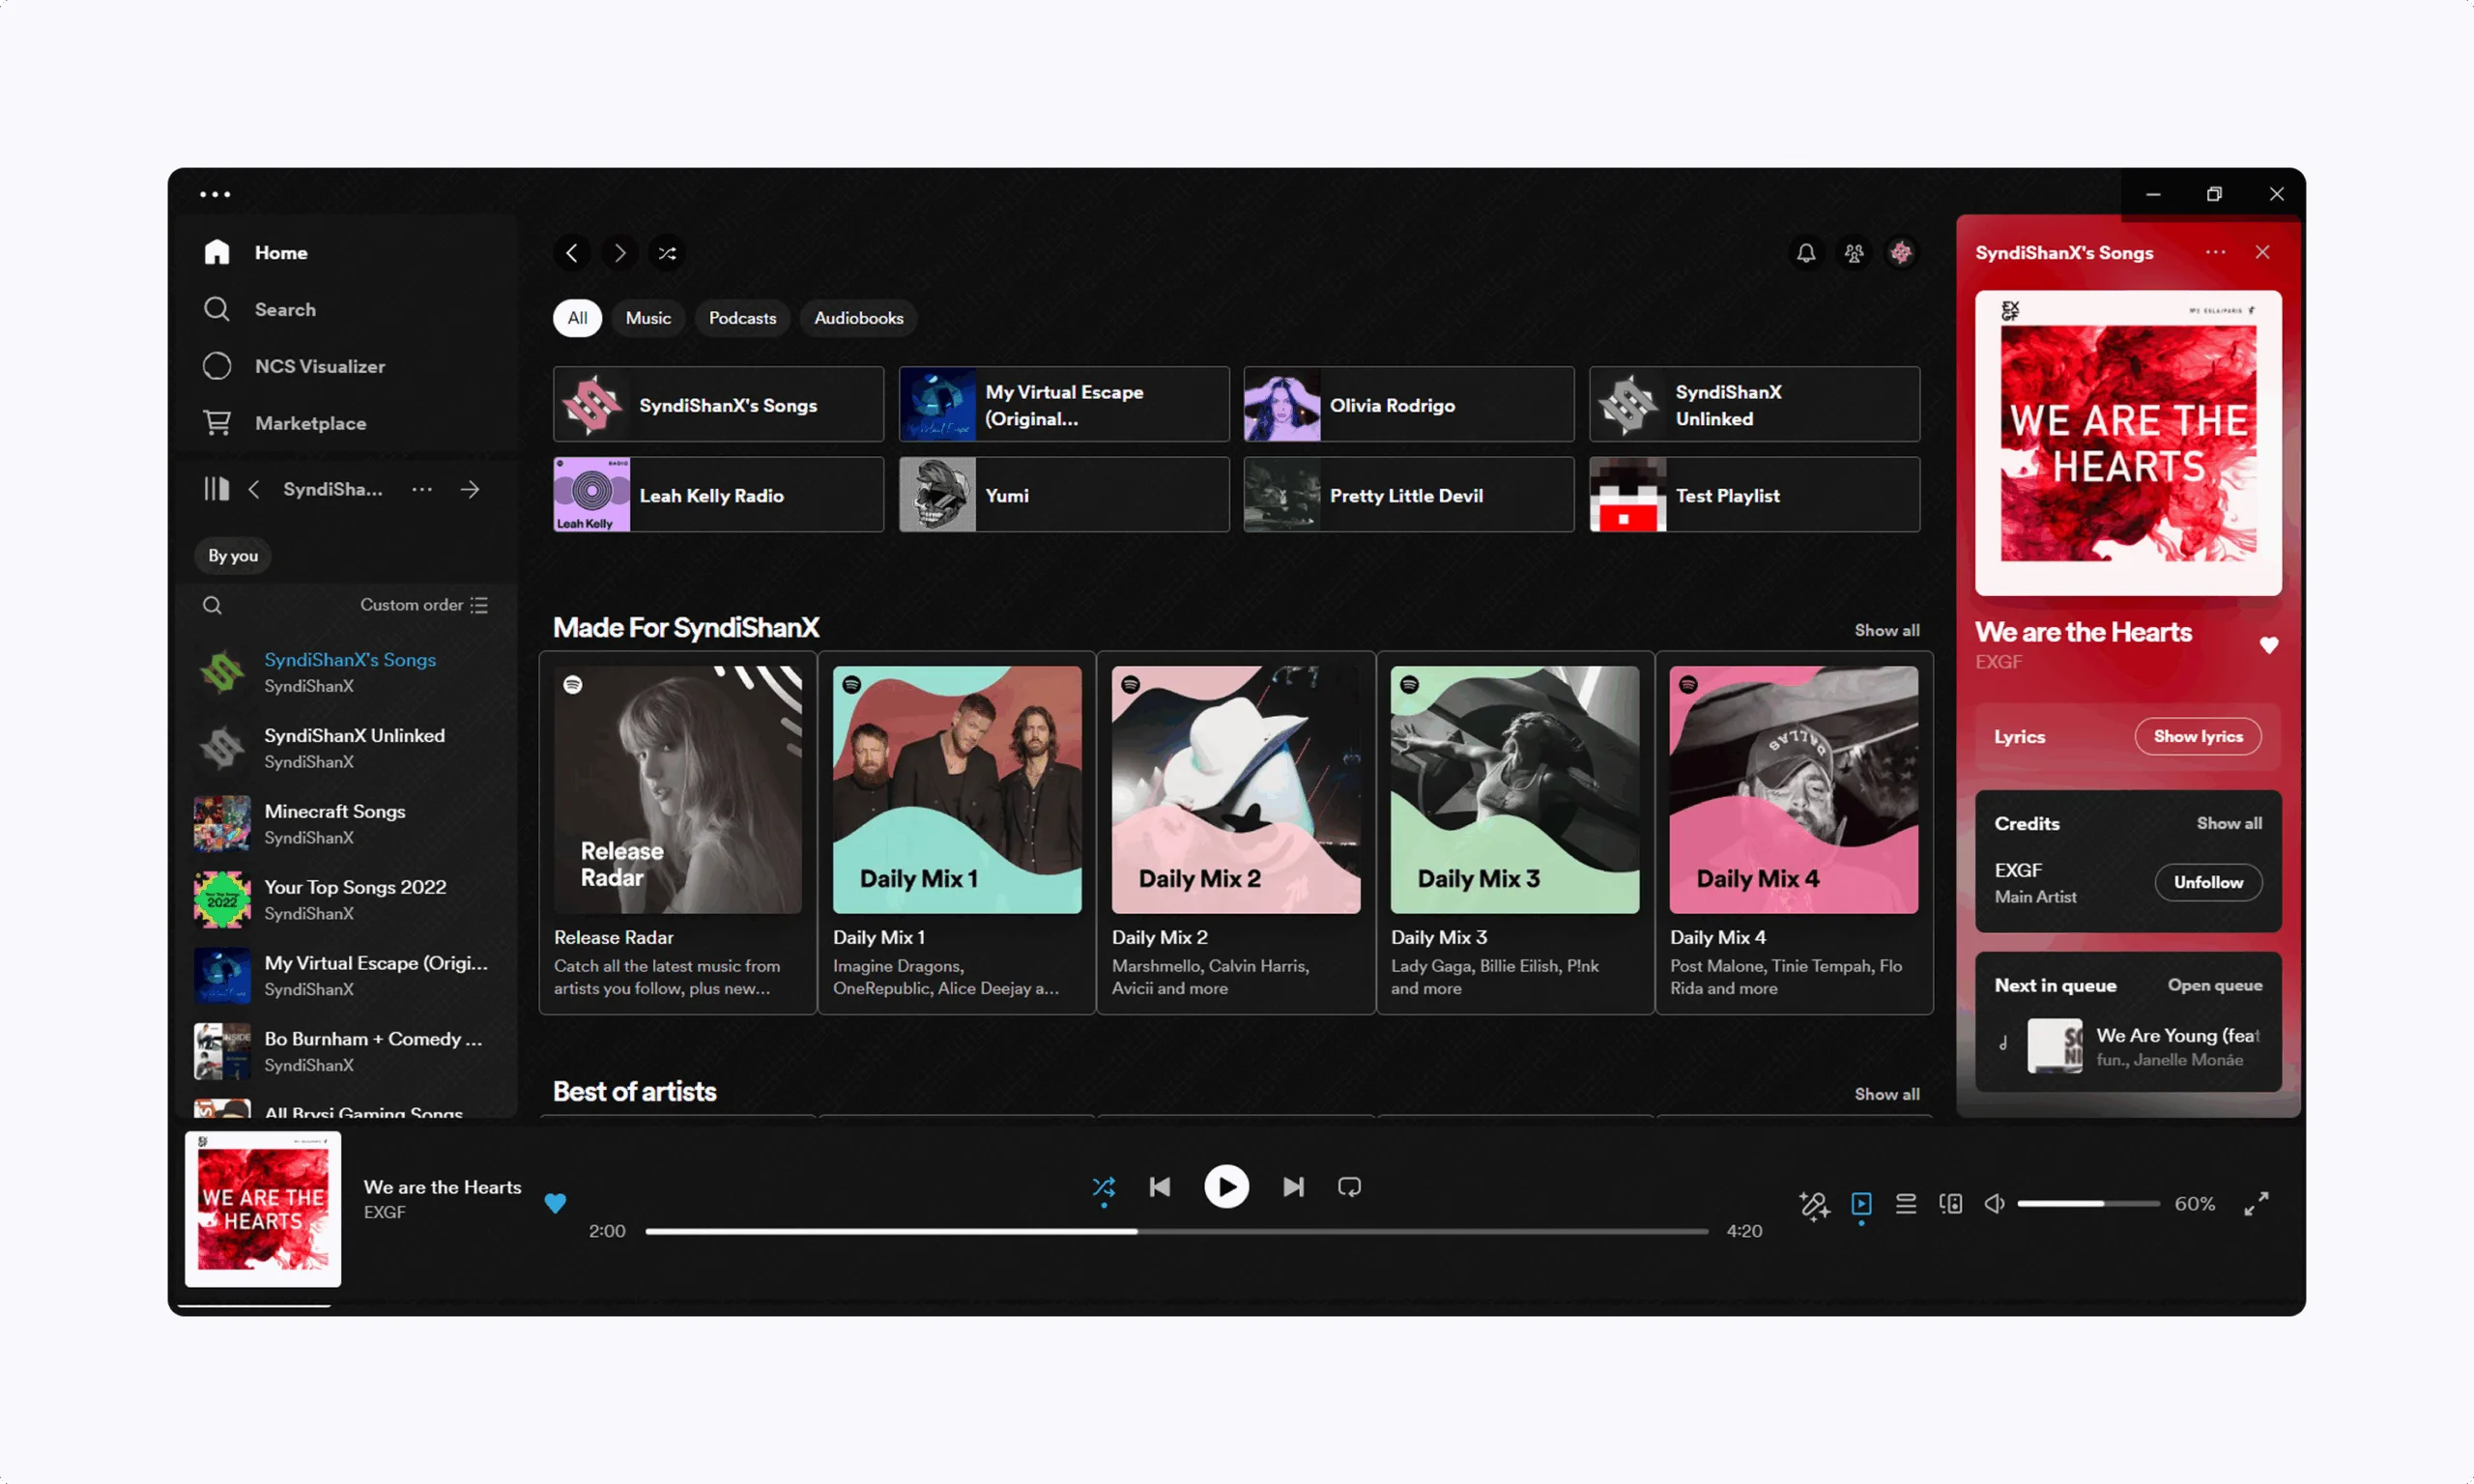The width and height of the screenshot is (2474, 1484).
Task: Open the Home page icon
Action: pyautogui.click(x=217, y=252)
